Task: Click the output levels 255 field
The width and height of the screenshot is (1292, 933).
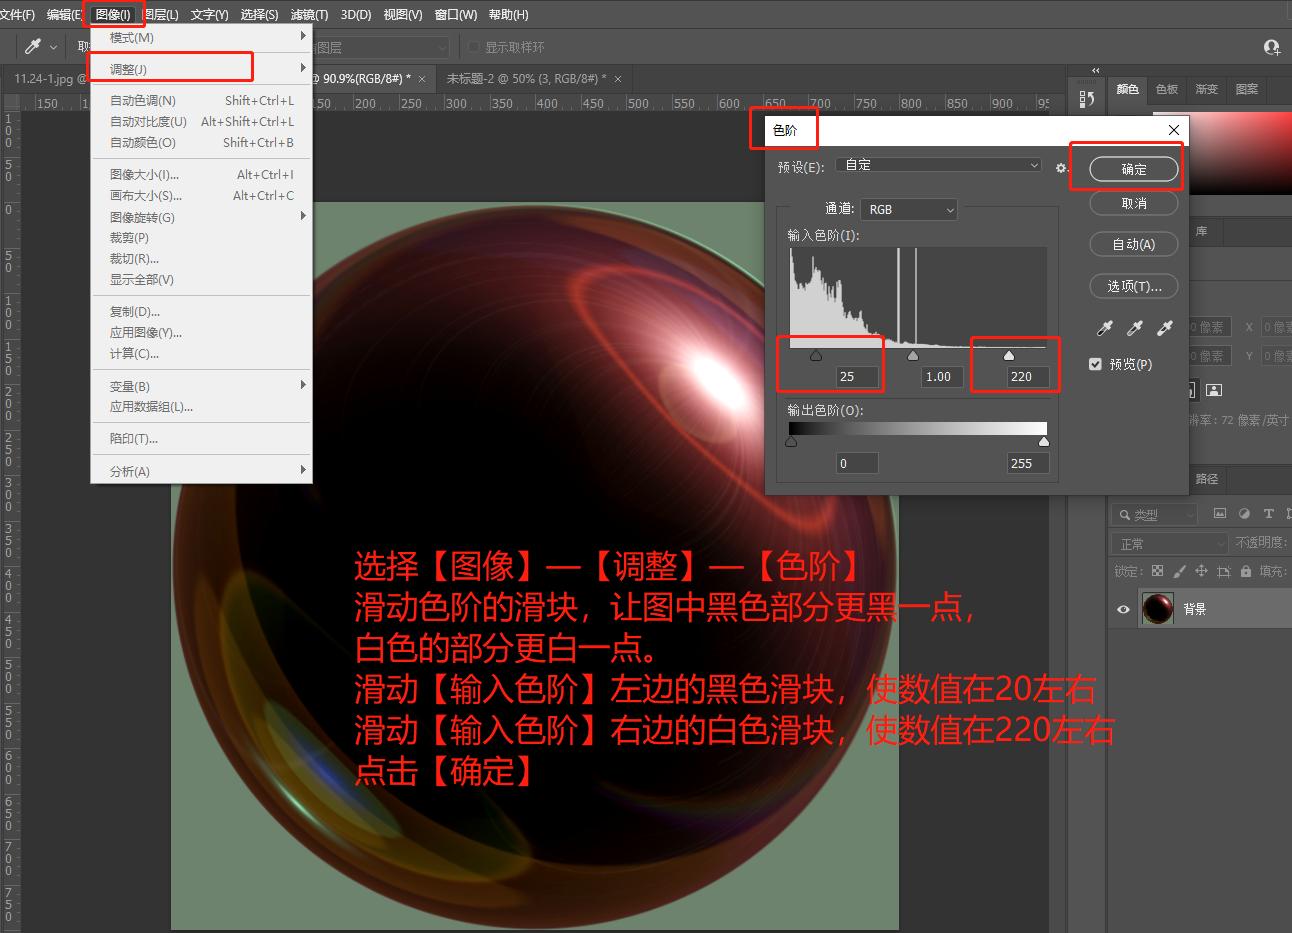Action: tap(1028, 463)
